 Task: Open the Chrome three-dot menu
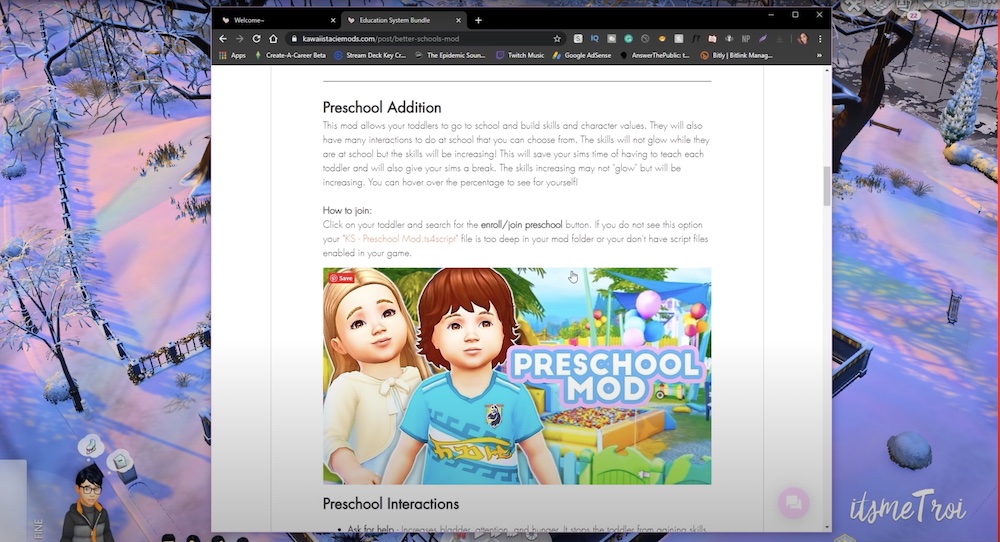point(820,39)
